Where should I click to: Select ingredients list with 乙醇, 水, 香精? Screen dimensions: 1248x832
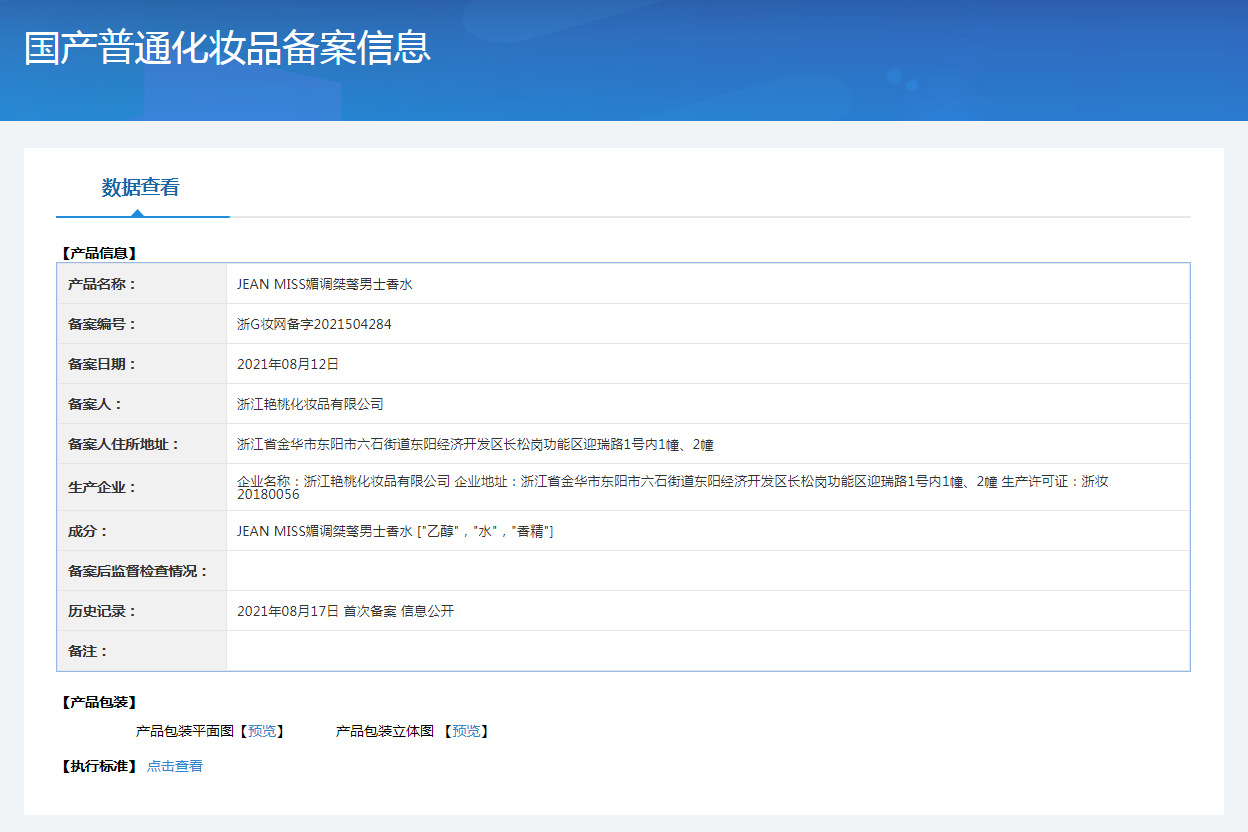coord(395,531)
